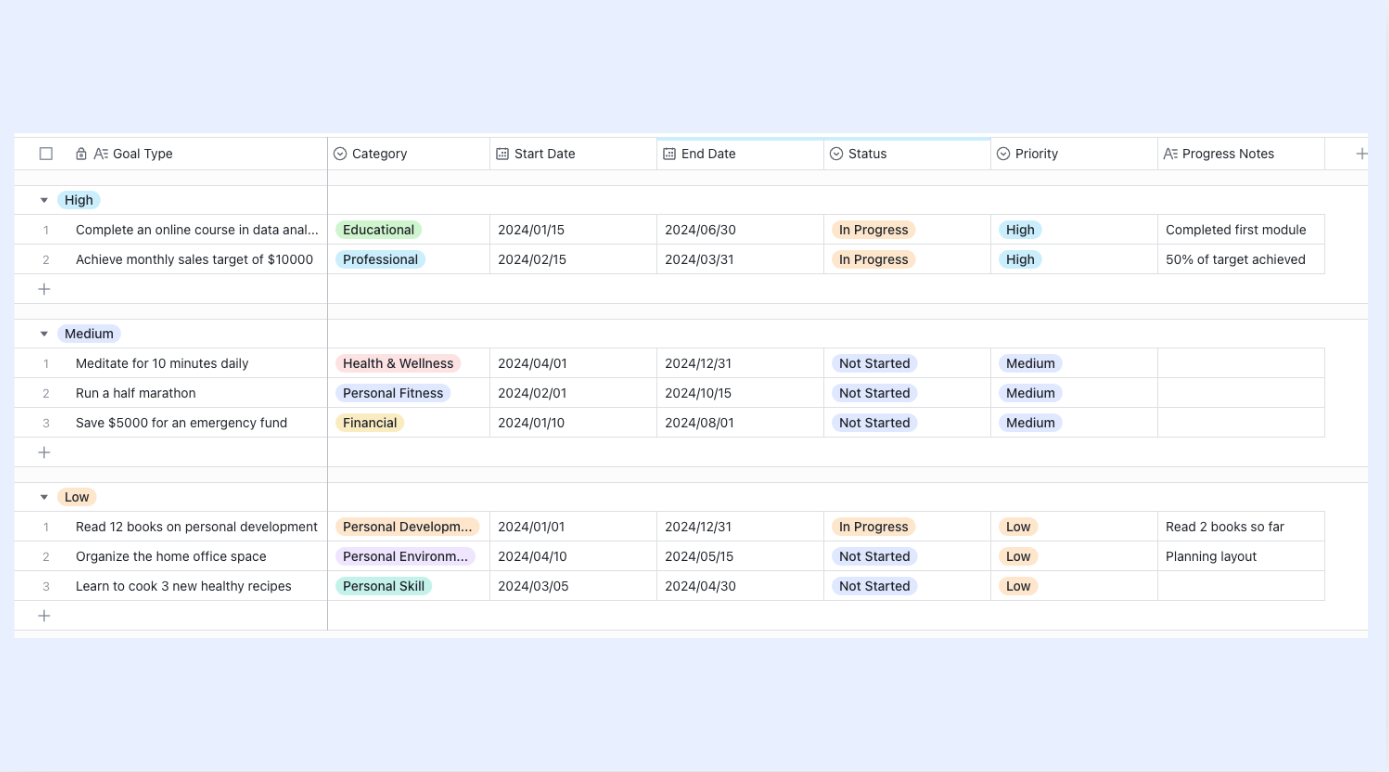
Task: Click the text-type icon beside Goal Type
Action: [101, 154]
